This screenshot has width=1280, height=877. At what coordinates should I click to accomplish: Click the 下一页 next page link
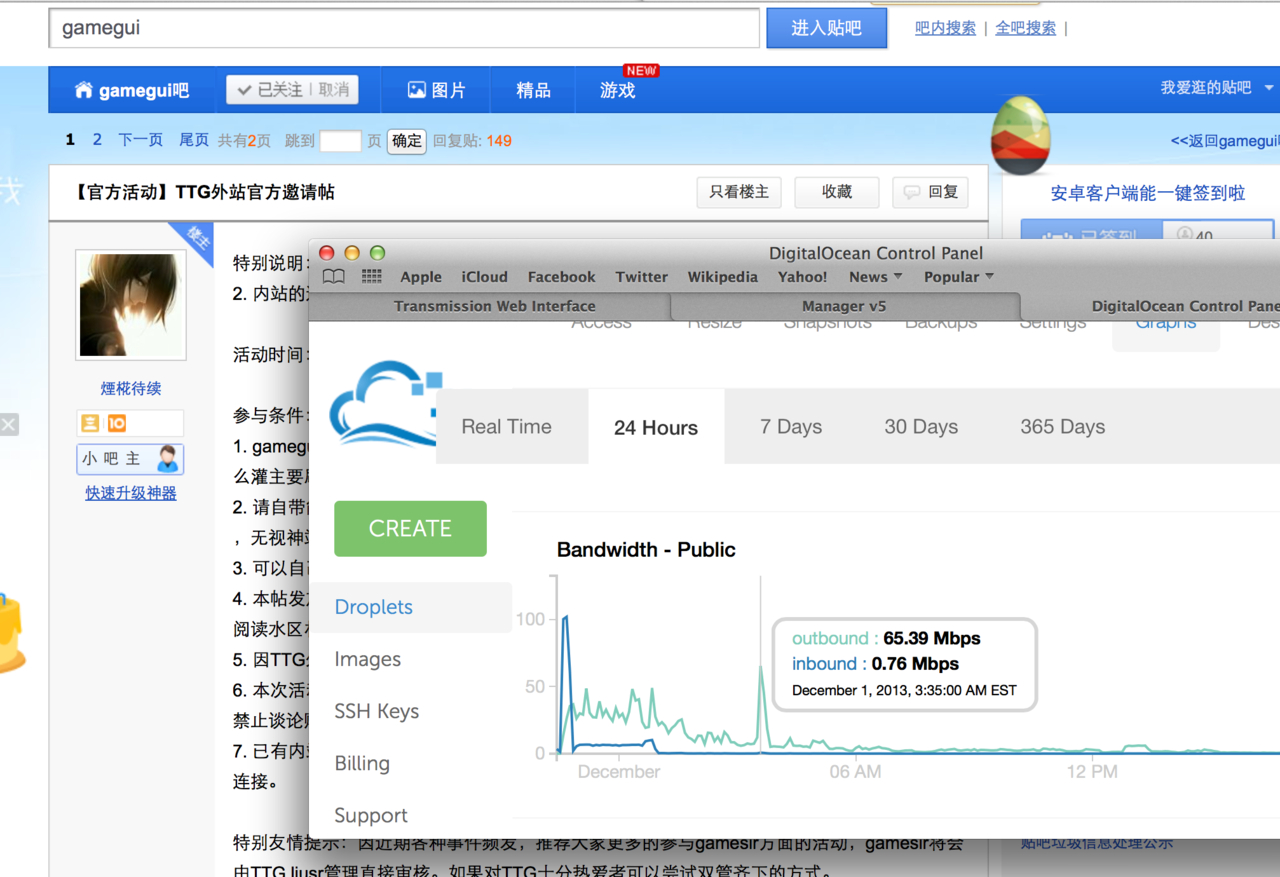click(140, 140)
